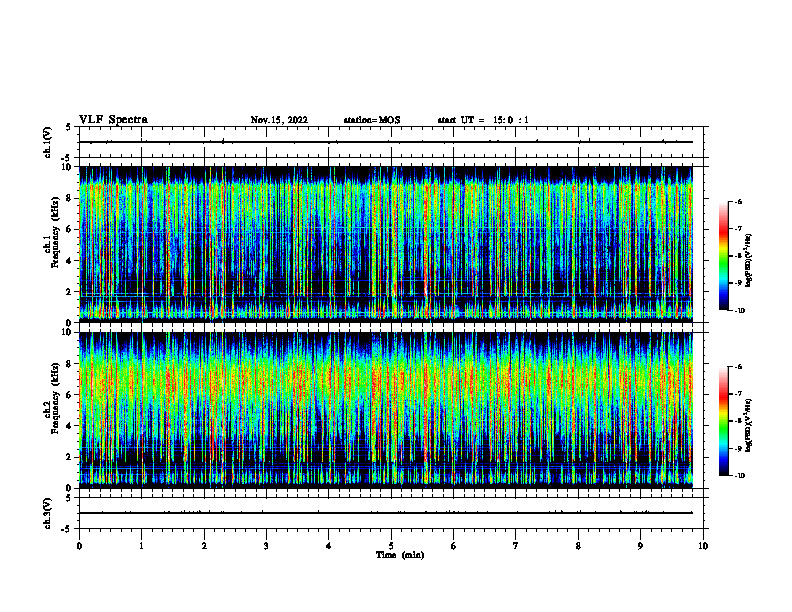The image size is (792, 612).
Task: Select the 'Nov.15, 2022' date text
Action: (x=279, y=120)
